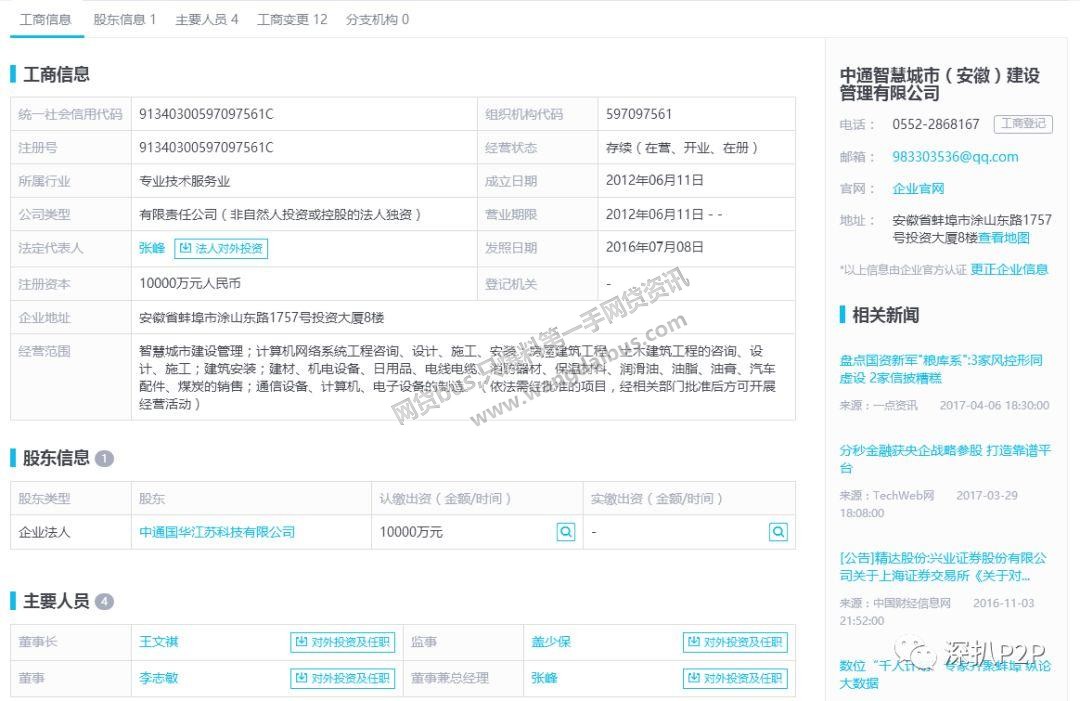Viewport: 1080px width, 701px height.
Task: Open legal representative 张峰 link
Action: pos(152,248)
